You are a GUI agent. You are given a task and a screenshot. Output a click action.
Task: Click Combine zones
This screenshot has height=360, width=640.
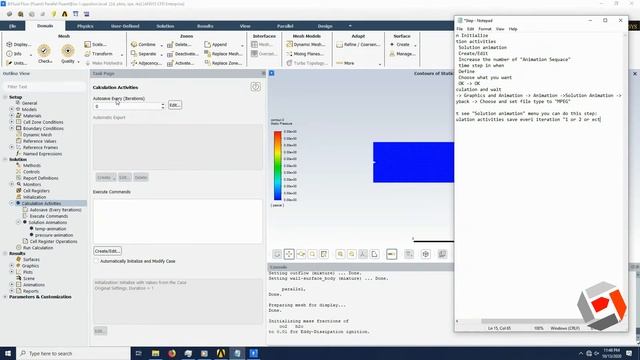coord(143,44)
